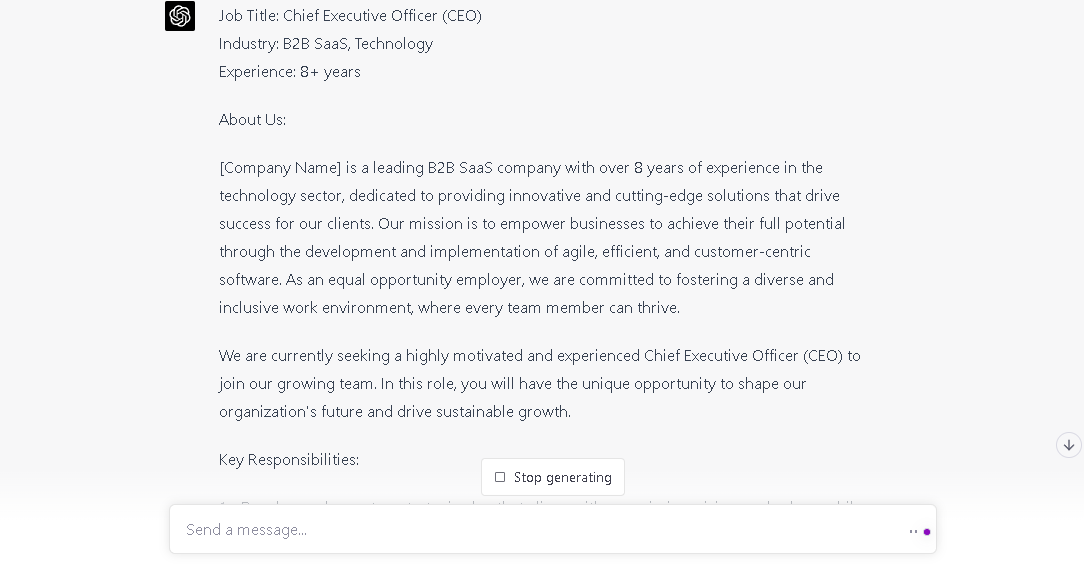Click the 'We are currently seeking' paragraph

tap(539, 384)
